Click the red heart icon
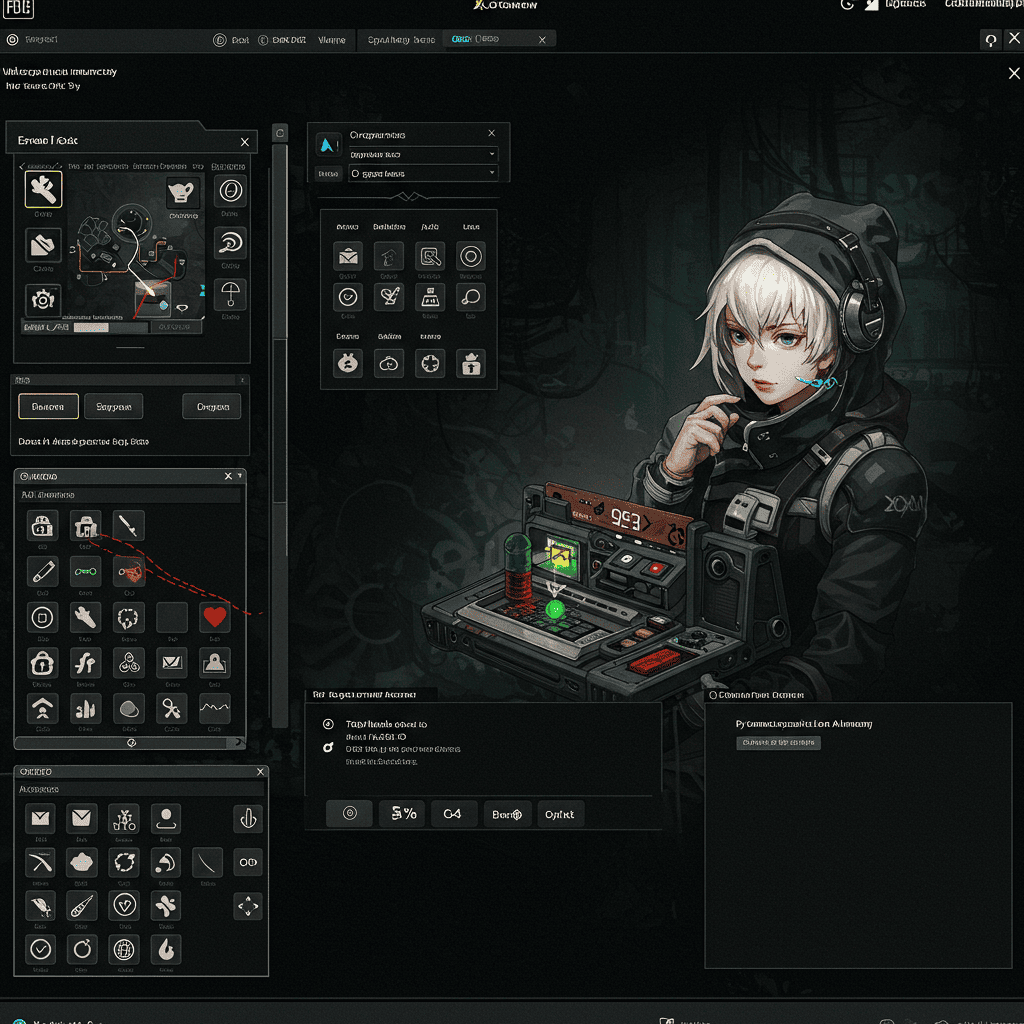The image size is (1024, 1024). pos(214,617)
